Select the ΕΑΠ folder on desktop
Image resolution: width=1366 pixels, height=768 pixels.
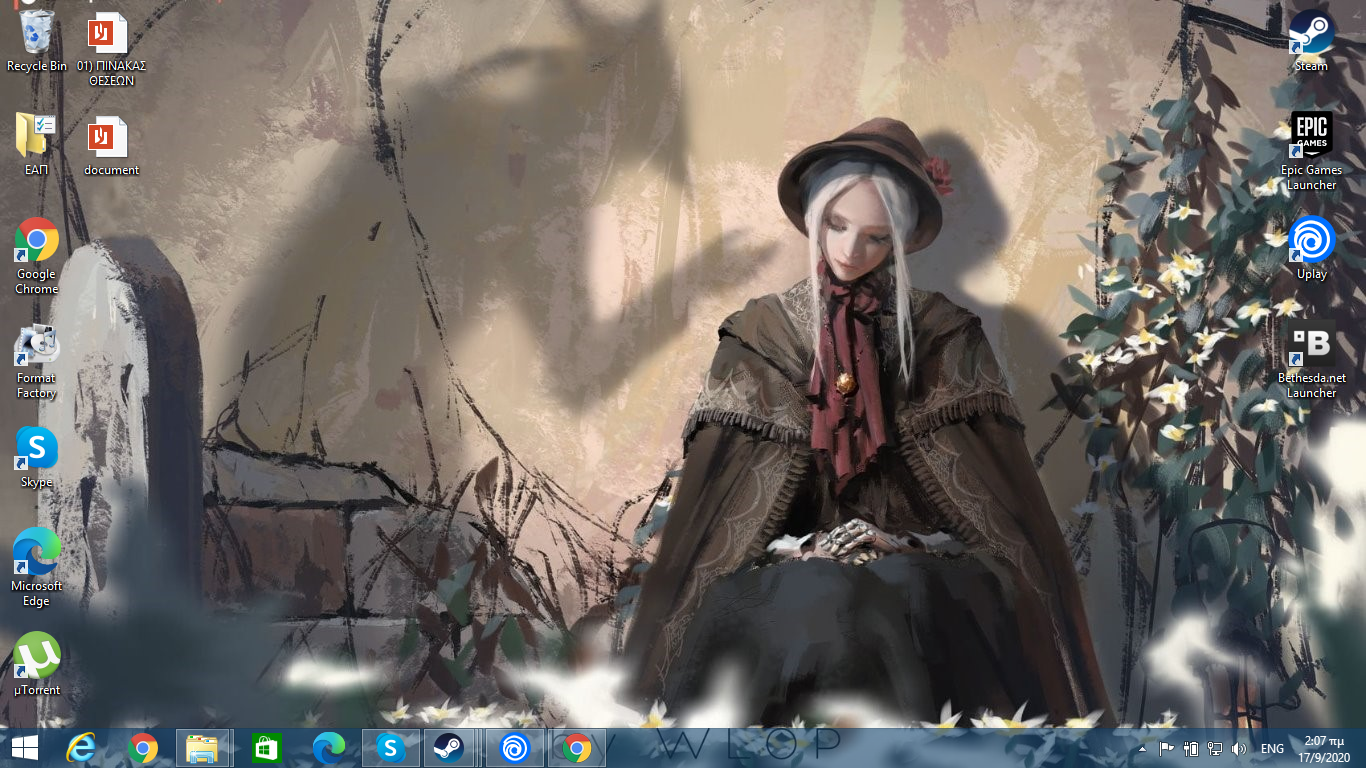point(37,139)
